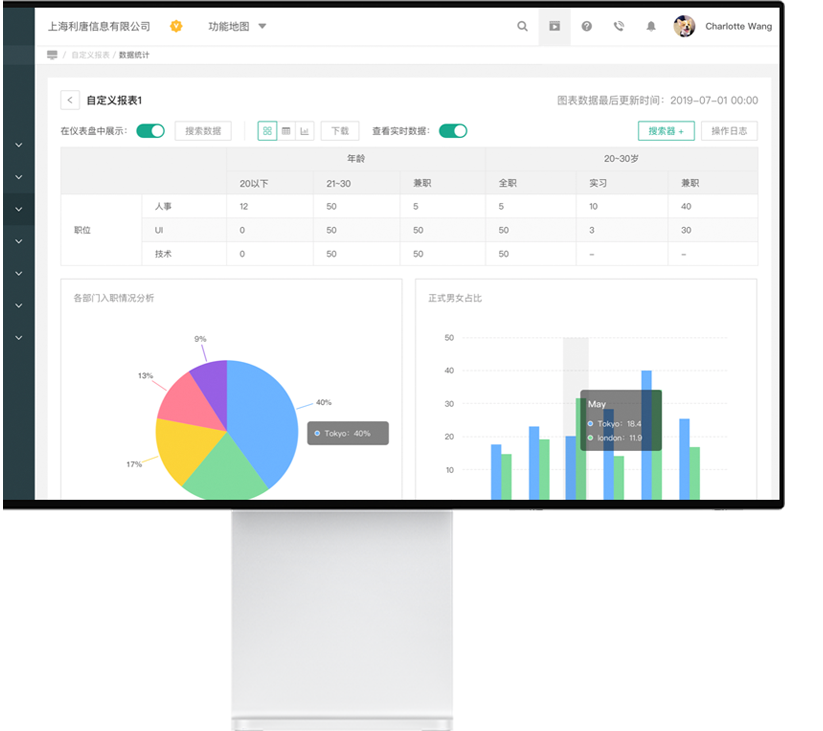Toggle the 在仪表盘中展示 switch
Viewport: 823px width, 731px height.
(x=150, y=131)
